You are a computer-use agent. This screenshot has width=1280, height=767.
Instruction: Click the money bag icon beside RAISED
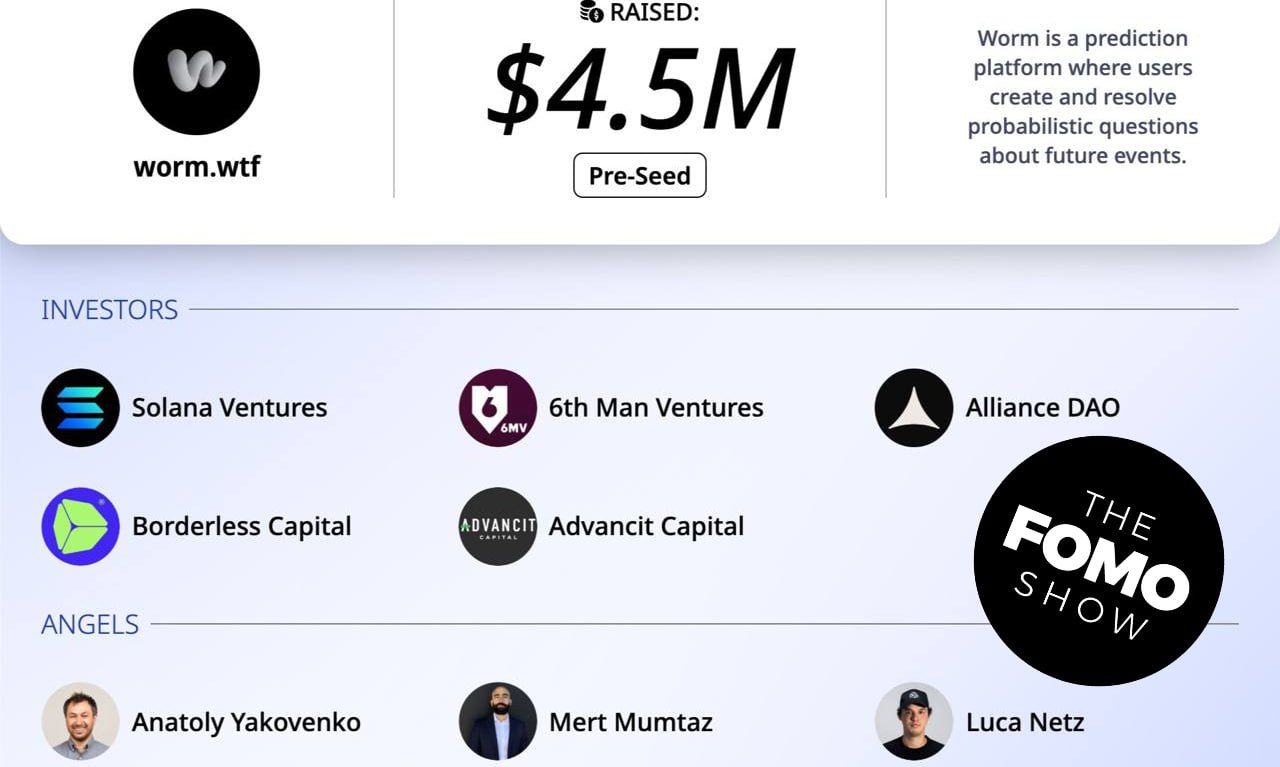591,12
